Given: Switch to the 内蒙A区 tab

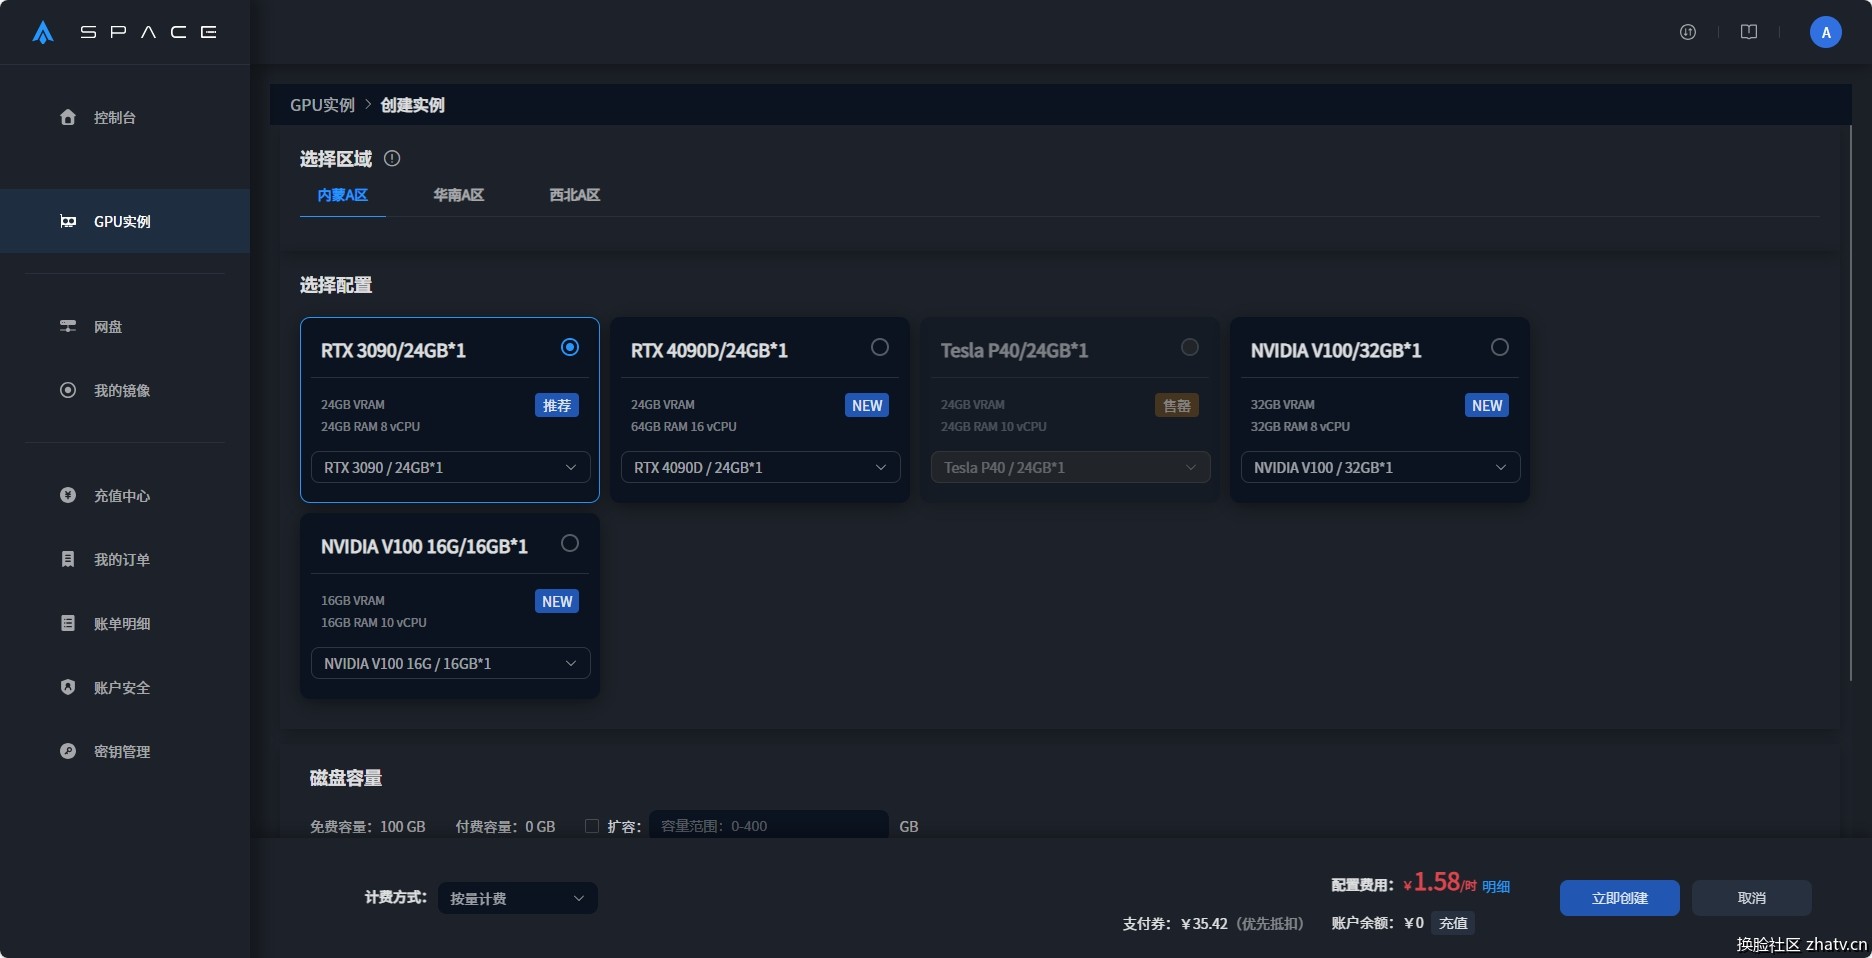Looking at the screenshot, I should [343, 195].
